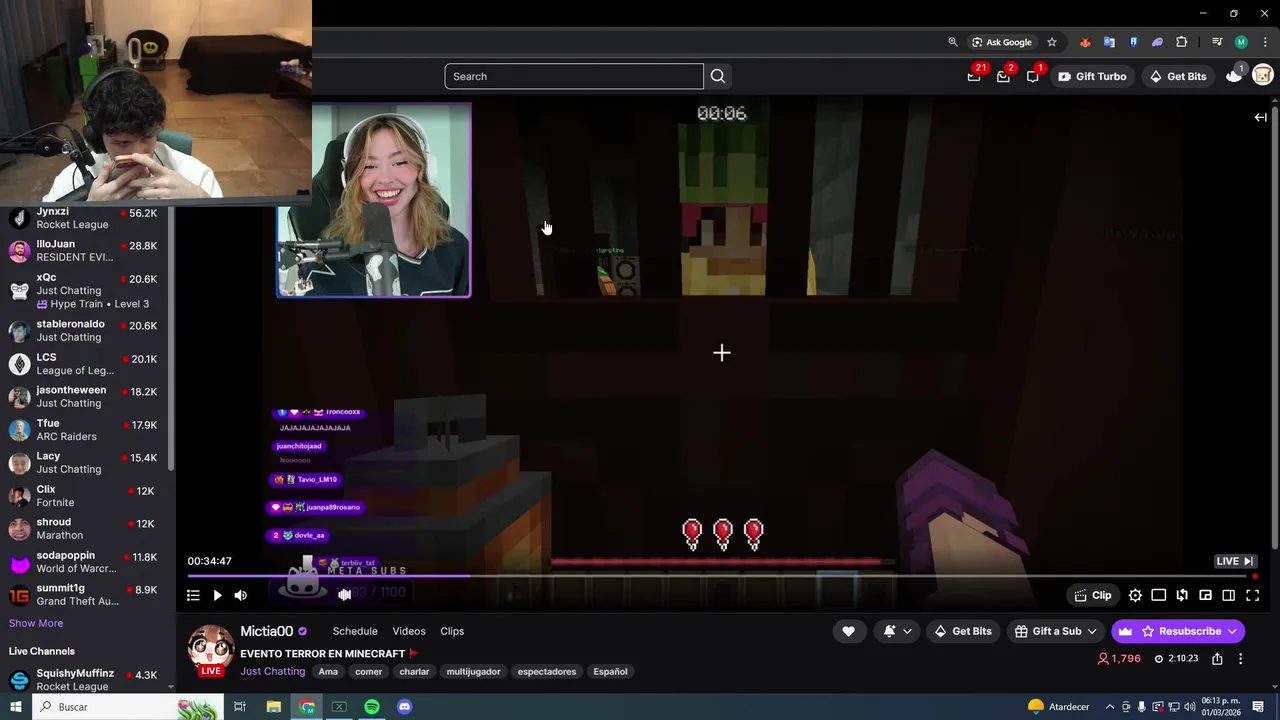Open Discord from the taskbar
Image resolution: width=1280 pixels, height=720 pixels.
point(404,707)
